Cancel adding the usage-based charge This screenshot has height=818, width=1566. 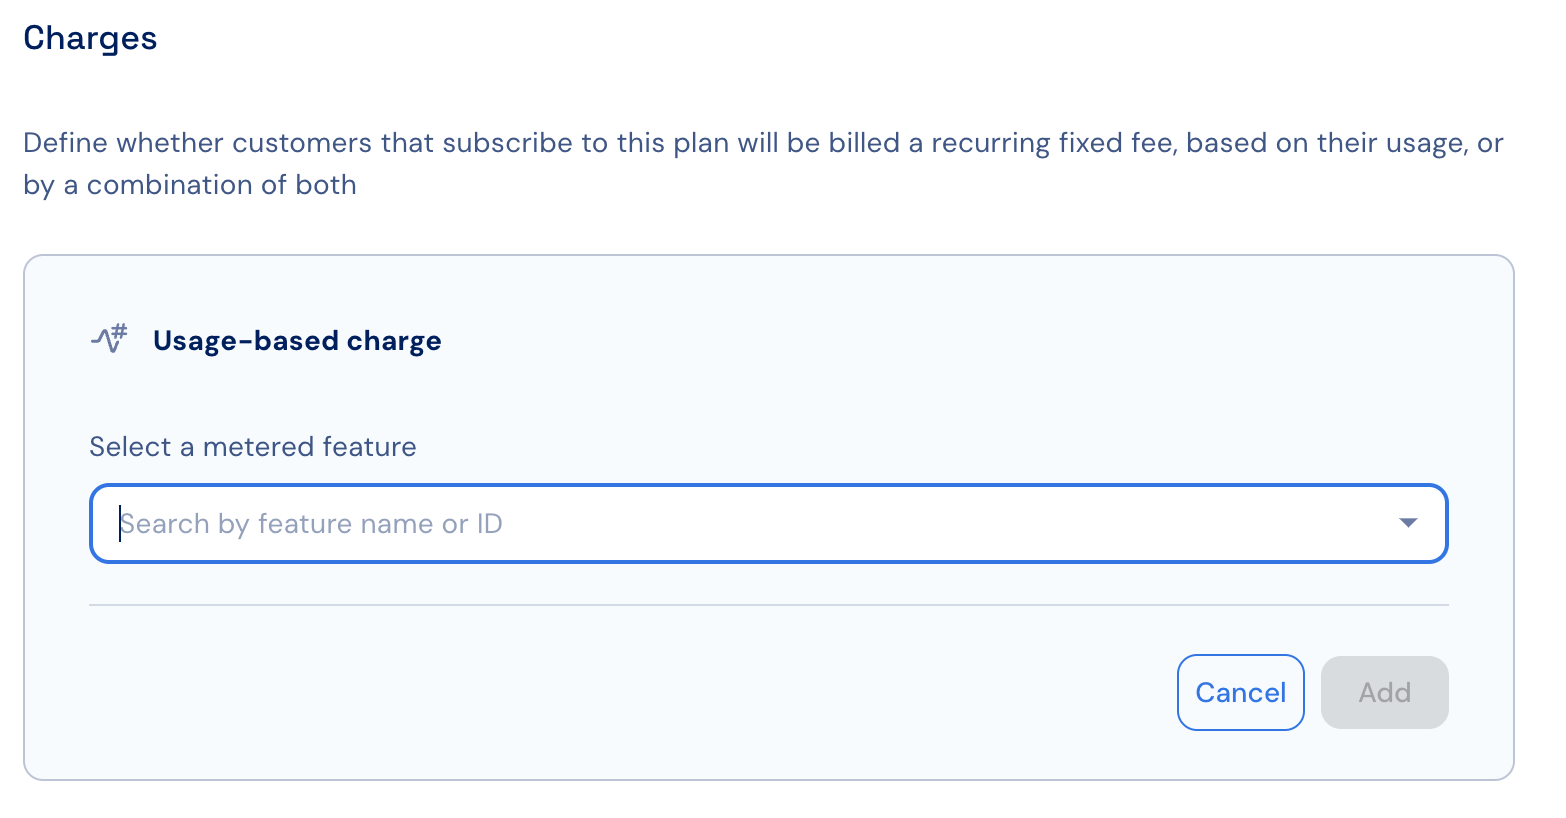(1240, 692)
